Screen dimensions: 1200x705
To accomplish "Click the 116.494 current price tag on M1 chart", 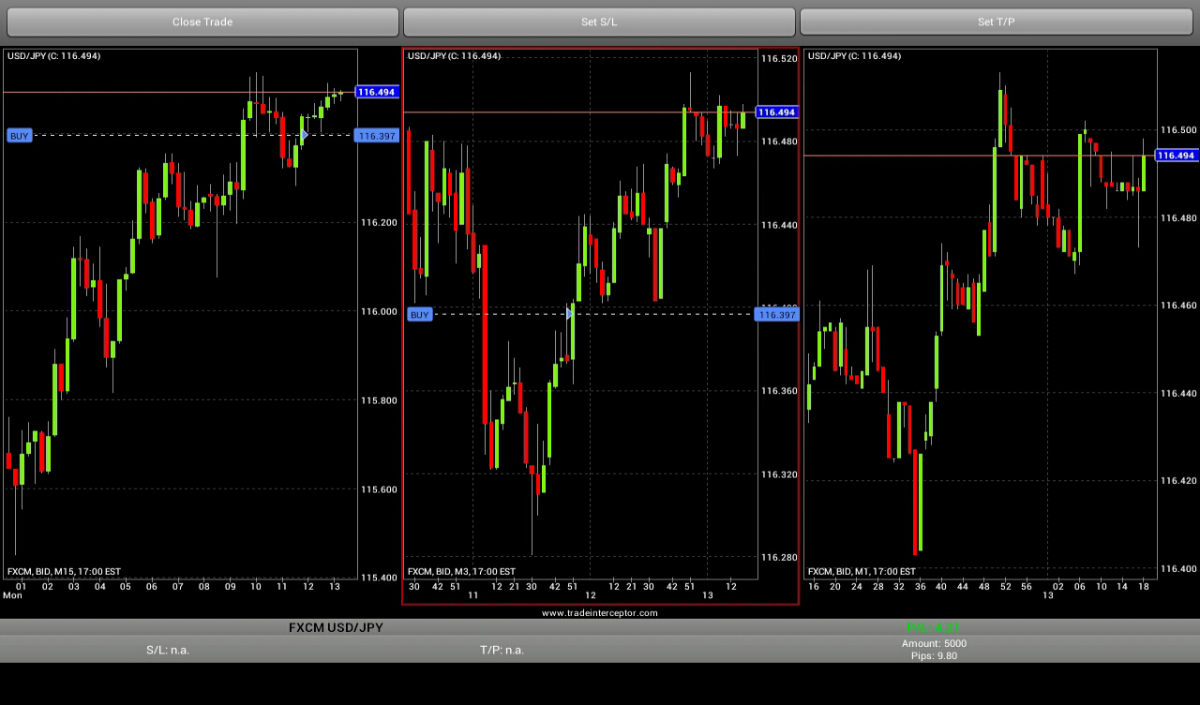I will (x=1176, y=155).
